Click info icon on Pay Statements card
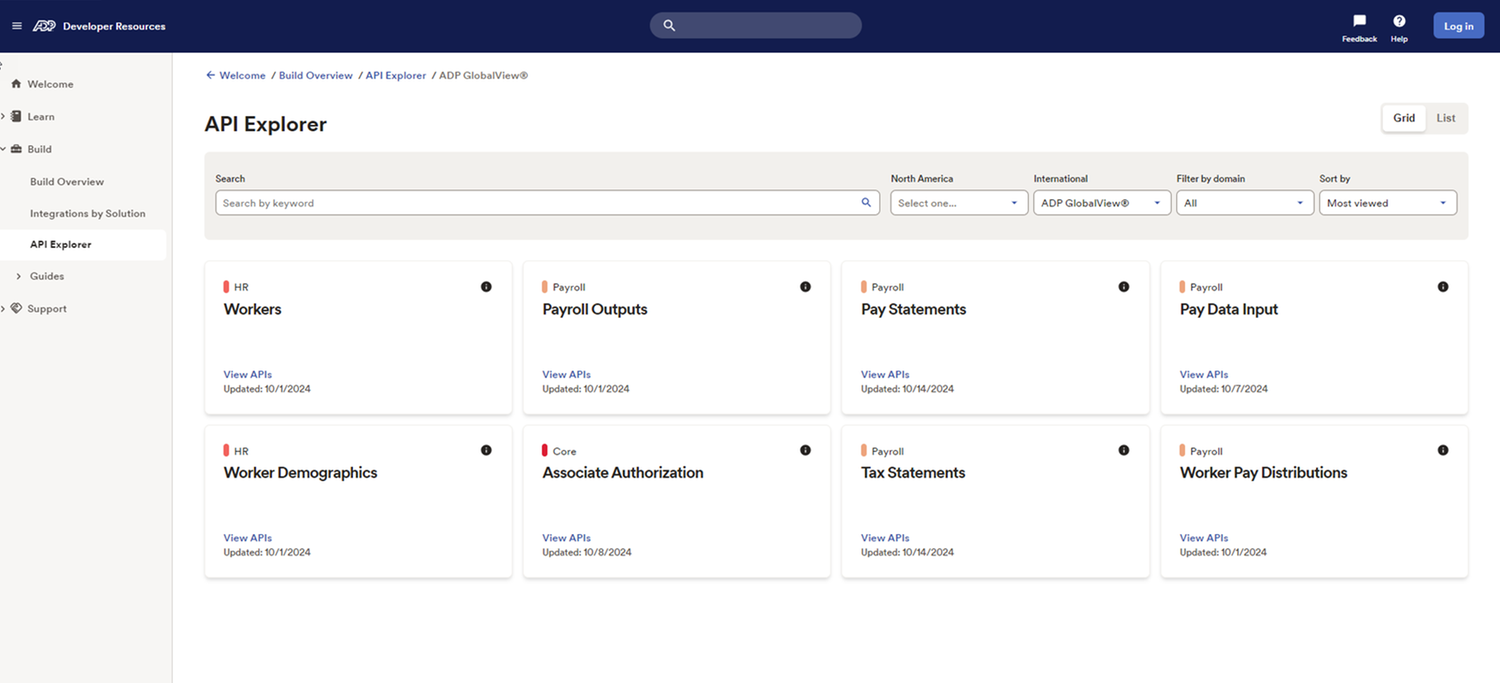The width and height of the screenshot is (1500, 683). tap(1124, 287)
